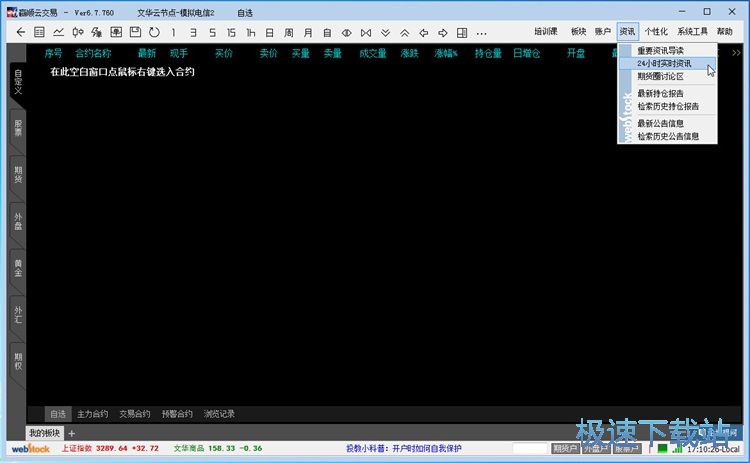Image resolution: width=750 pixels, height=463 pixels.
Task: Choose 重要资讯导读 from the menu
Action: coord(667,51)
